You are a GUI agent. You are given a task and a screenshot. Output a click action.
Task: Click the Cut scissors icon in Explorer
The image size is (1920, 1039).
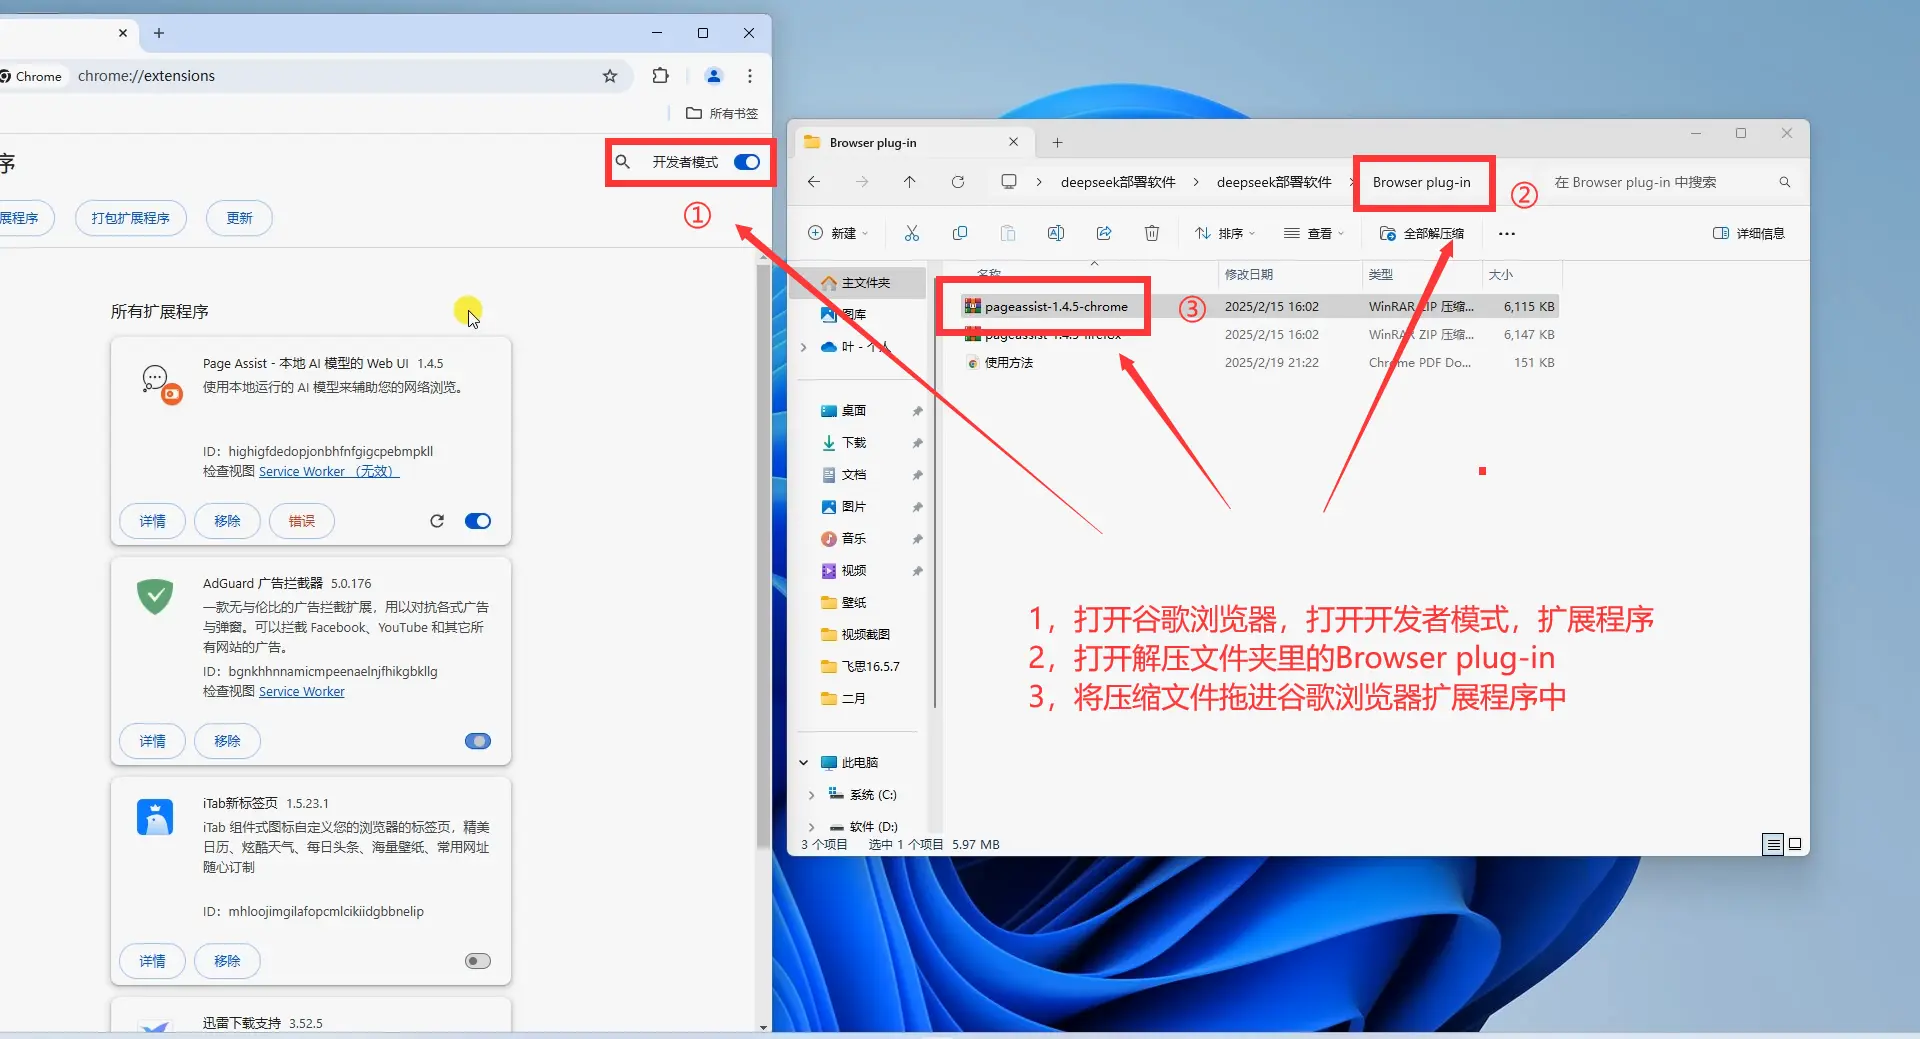pos(912,233)
